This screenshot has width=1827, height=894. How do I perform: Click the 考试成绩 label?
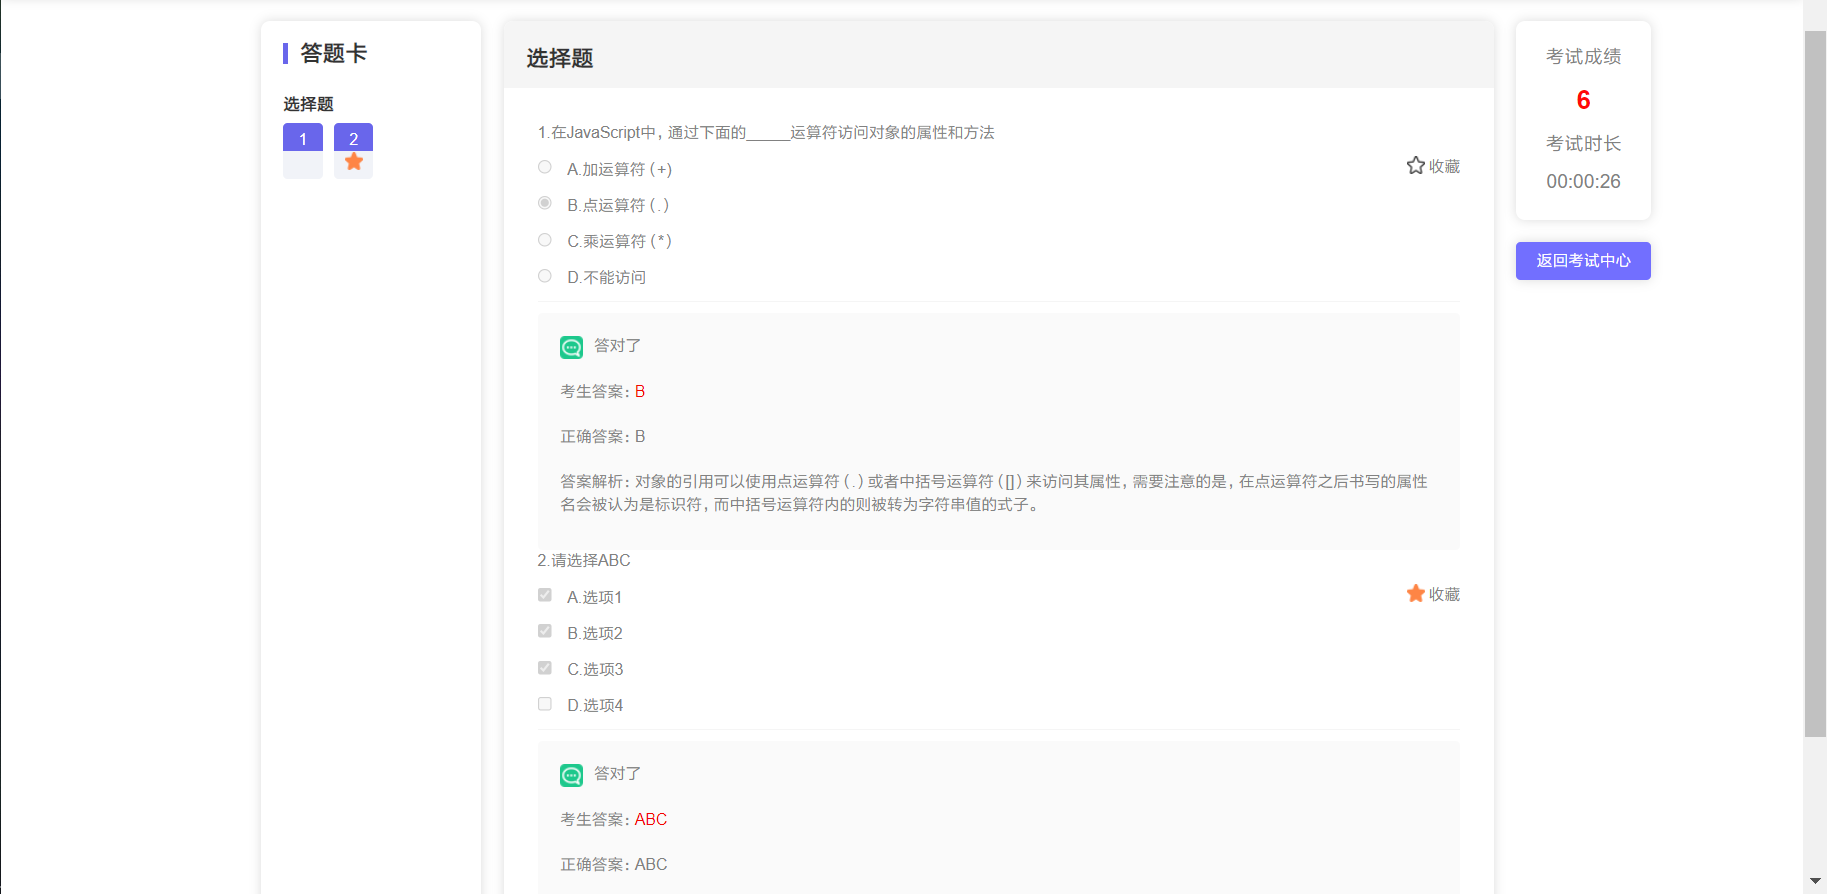(x=1583, y=57)
